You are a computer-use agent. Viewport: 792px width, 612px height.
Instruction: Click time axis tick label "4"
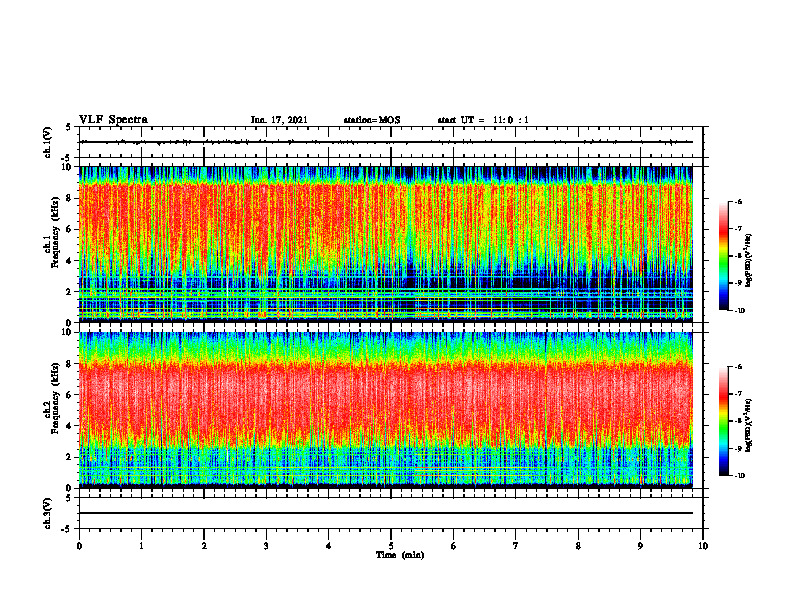329,546
